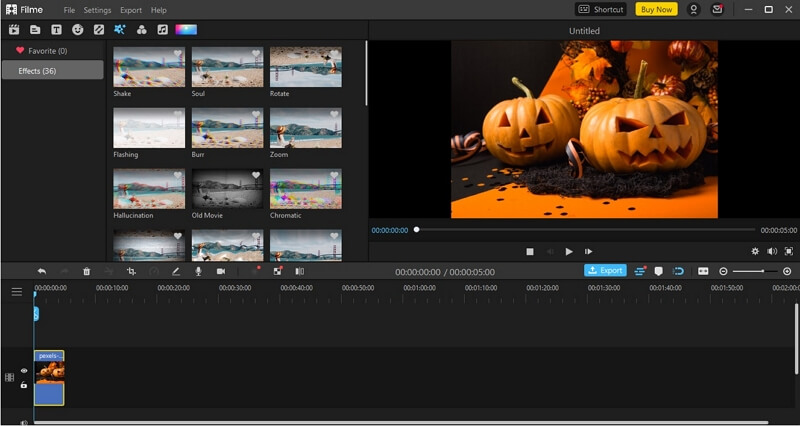Click the checkerboard mosaic icon

[x=278, y=271]
